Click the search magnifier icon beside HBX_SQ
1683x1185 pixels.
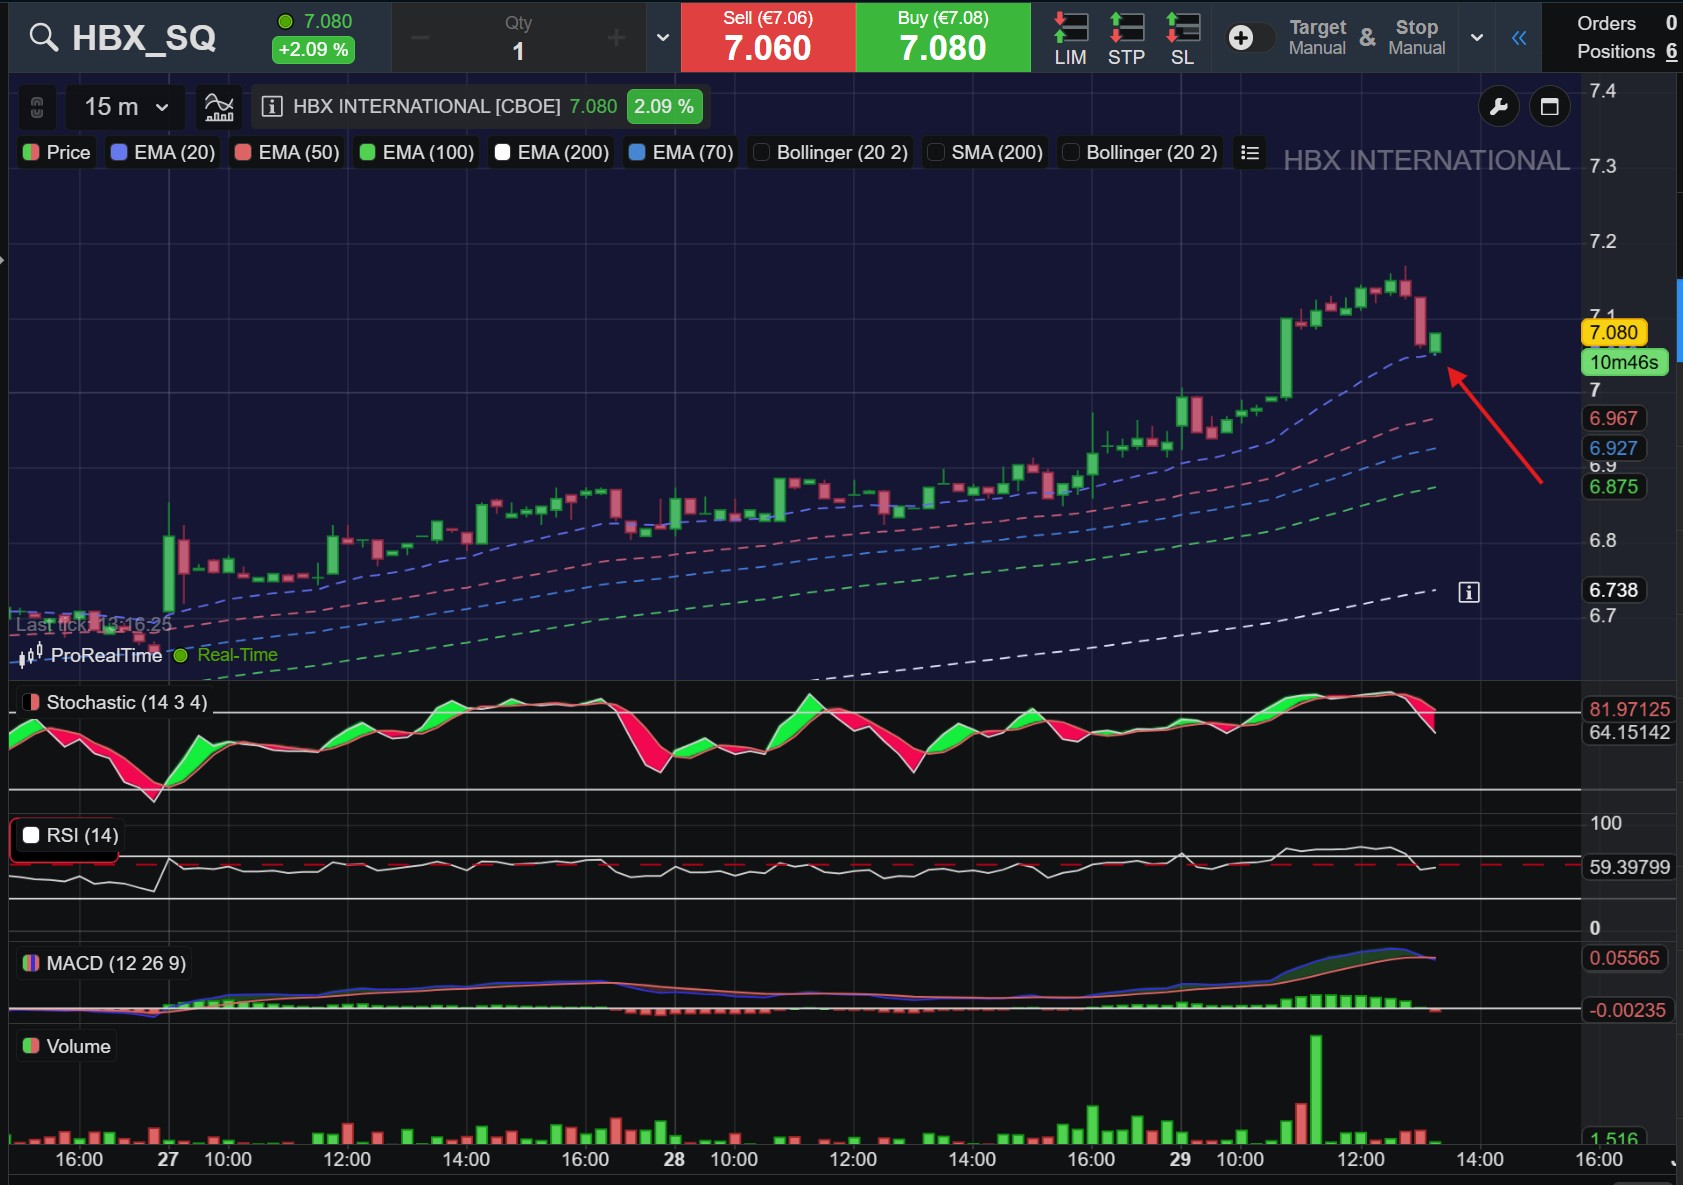pyautogui.click(x=43, y=37)
